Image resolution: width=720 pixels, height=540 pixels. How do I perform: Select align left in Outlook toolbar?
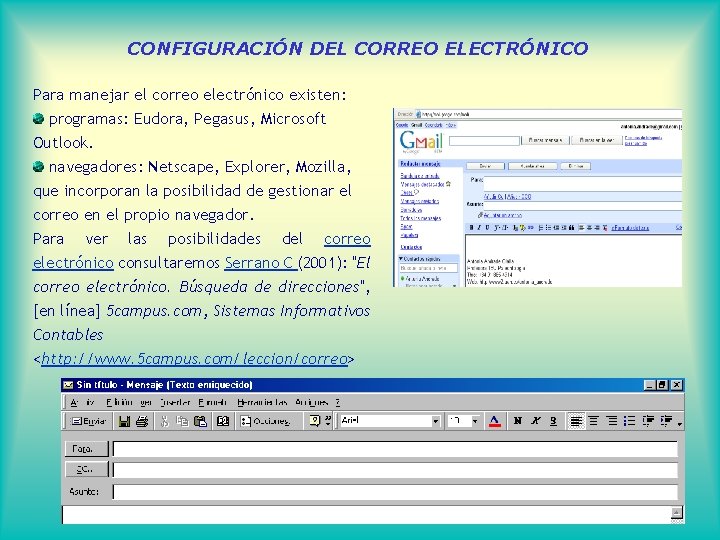point(576,421)
